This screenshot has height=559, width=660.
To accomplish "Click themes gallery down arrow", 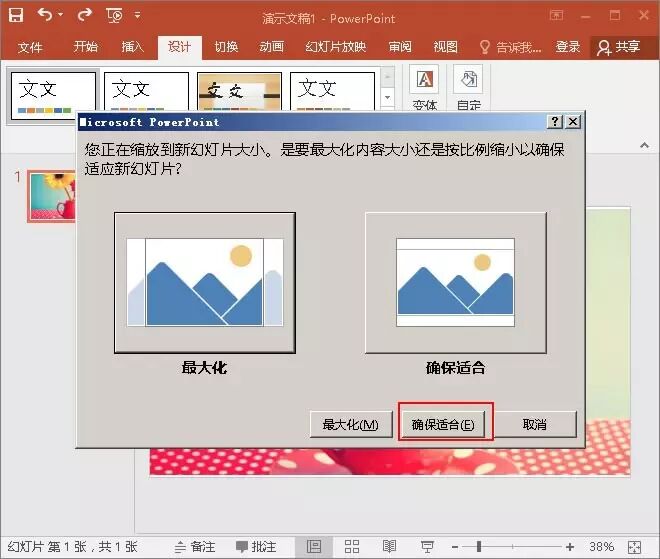I will (x=388, y=98).
